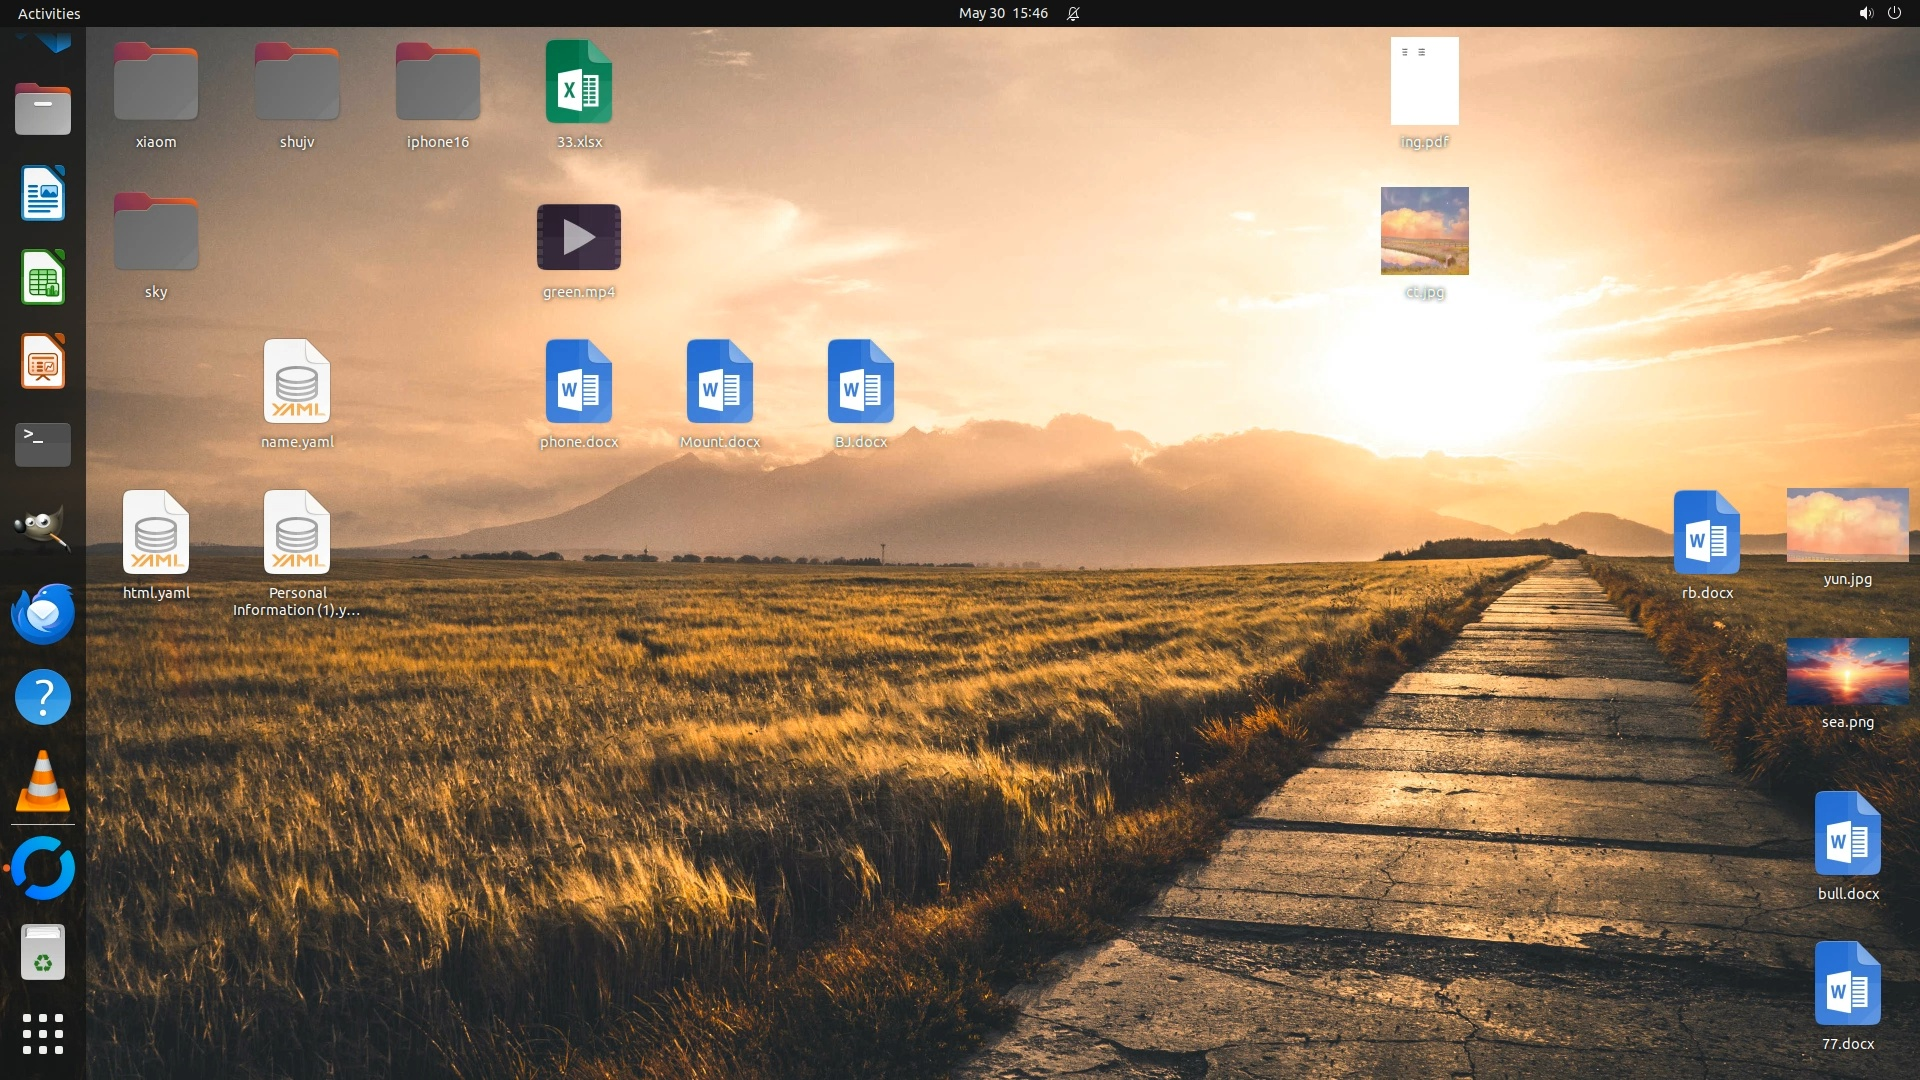Viewport: 1920px width, 1080px height.
Task: Open the Trash in the dock
Action: point(42,952)
